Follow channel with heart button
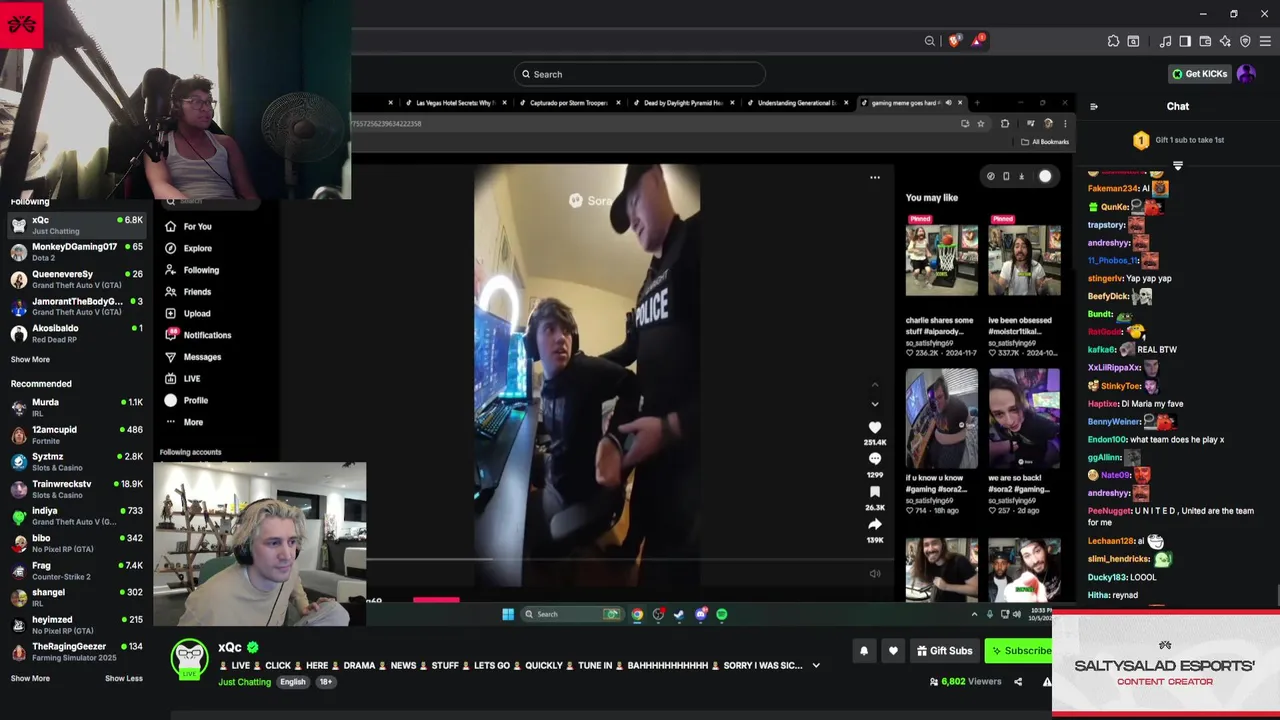 click(893, 651)
